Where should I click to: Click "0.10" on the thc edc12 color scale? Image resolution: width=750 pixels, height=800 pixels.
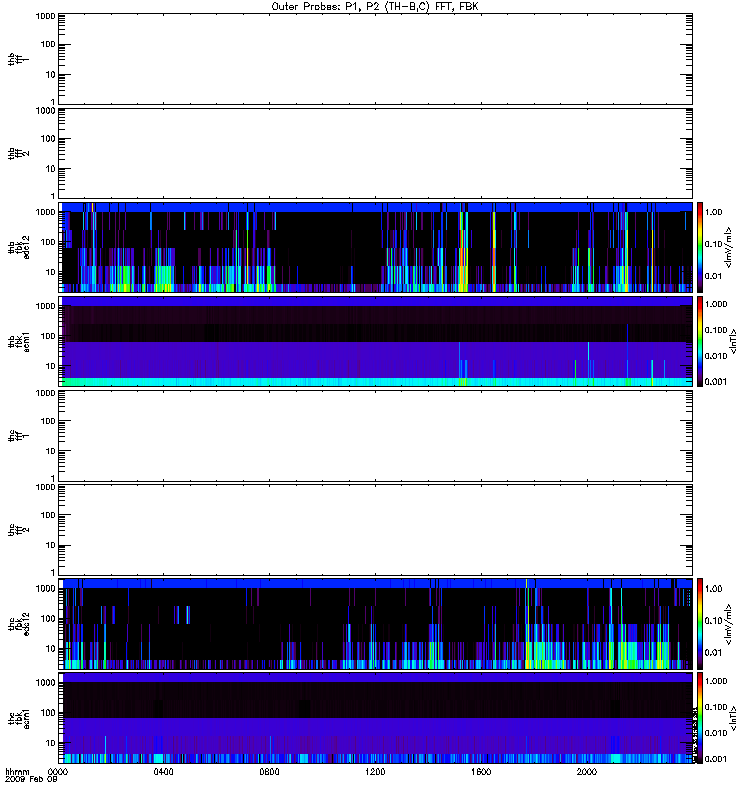713,620
